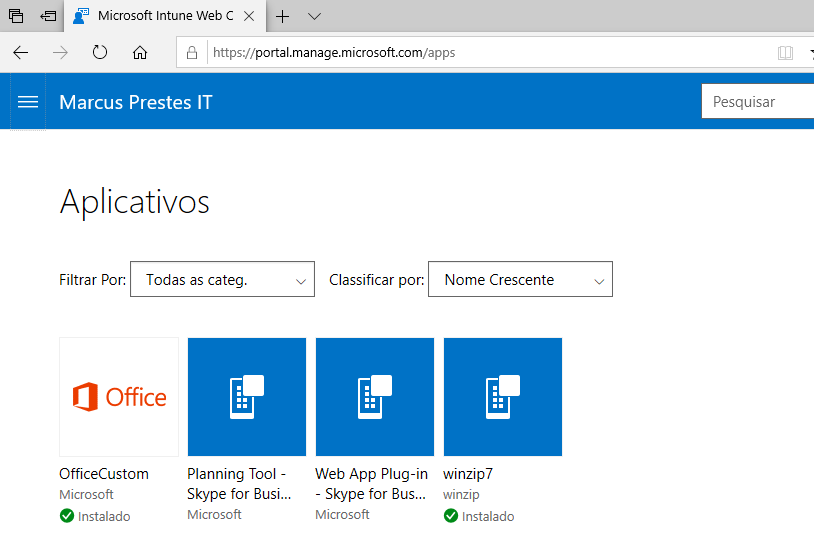Click the OfficeCustom app name
Image resolution: width=814 pixels, height=539 pixels.
pos(104,474)
